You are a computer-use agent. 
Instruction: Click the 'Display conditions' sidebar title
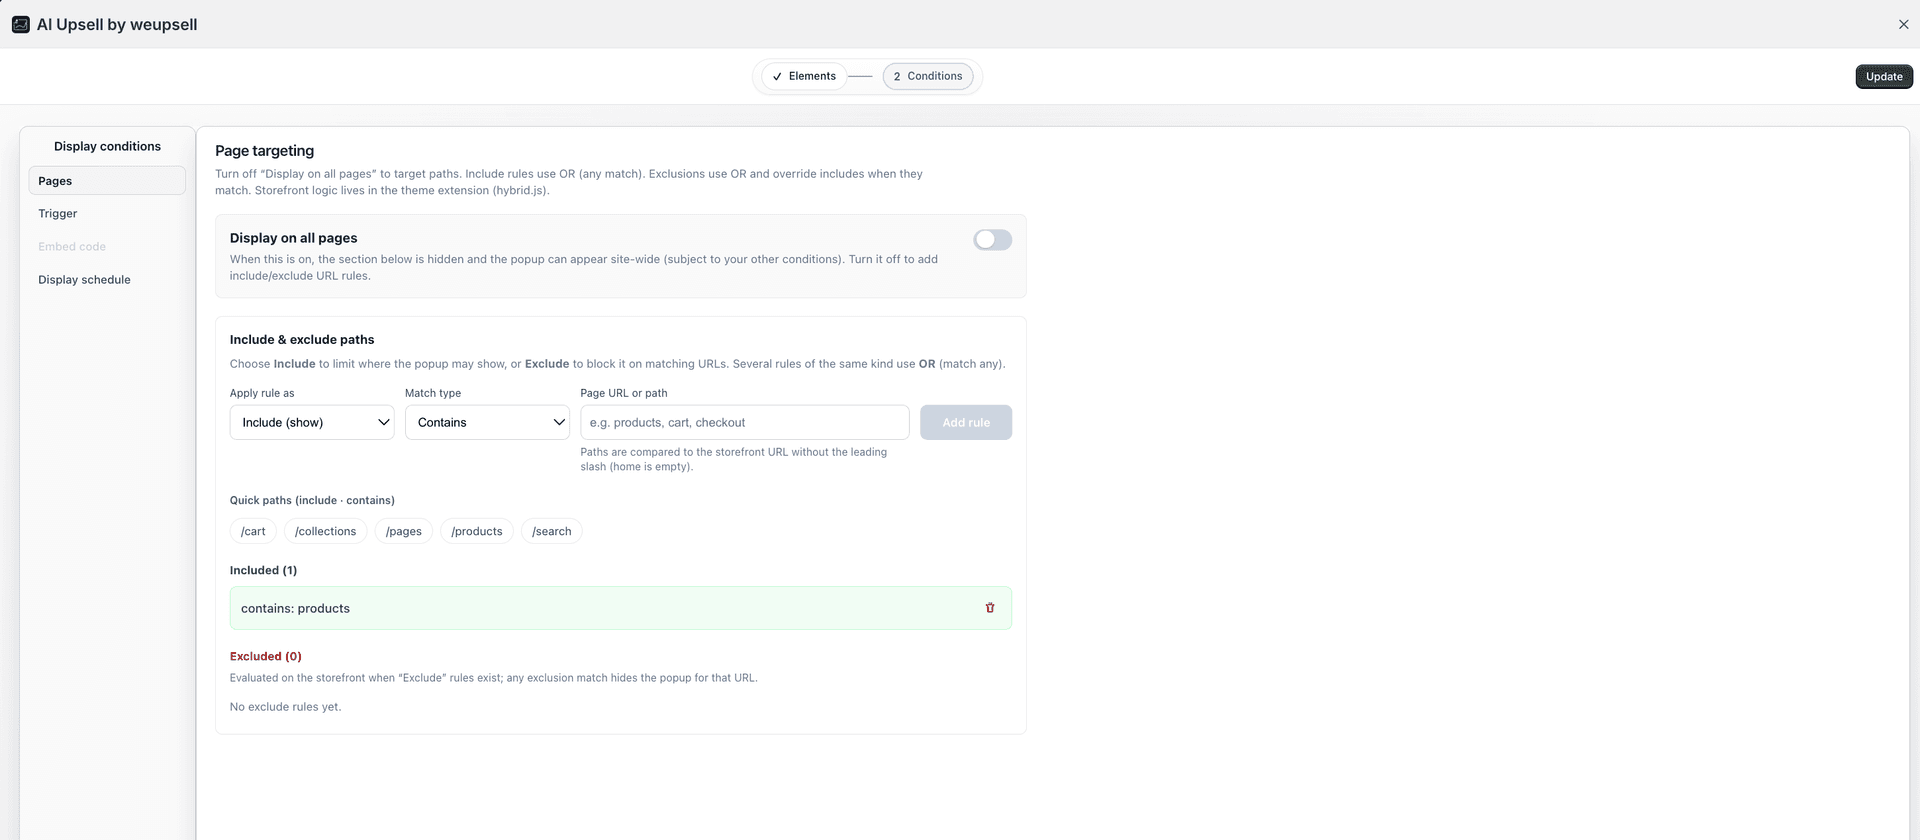tap(107, 146)
